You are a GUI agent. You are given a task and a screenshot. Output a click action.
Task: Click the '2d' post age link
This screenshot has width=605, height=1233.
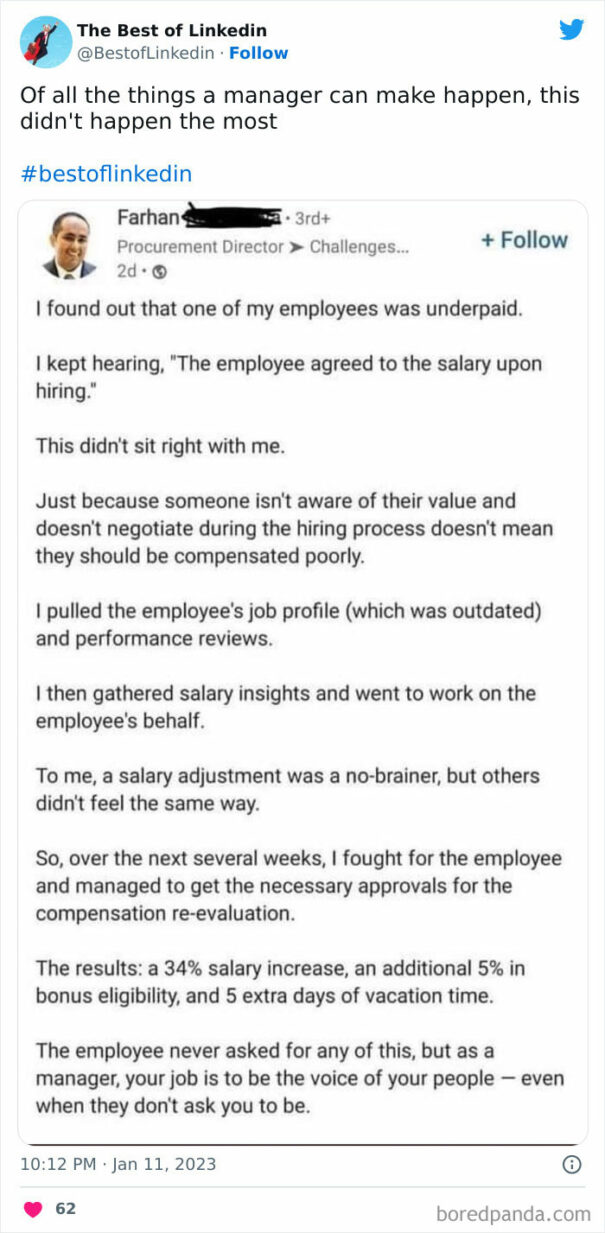click(125, 272)
